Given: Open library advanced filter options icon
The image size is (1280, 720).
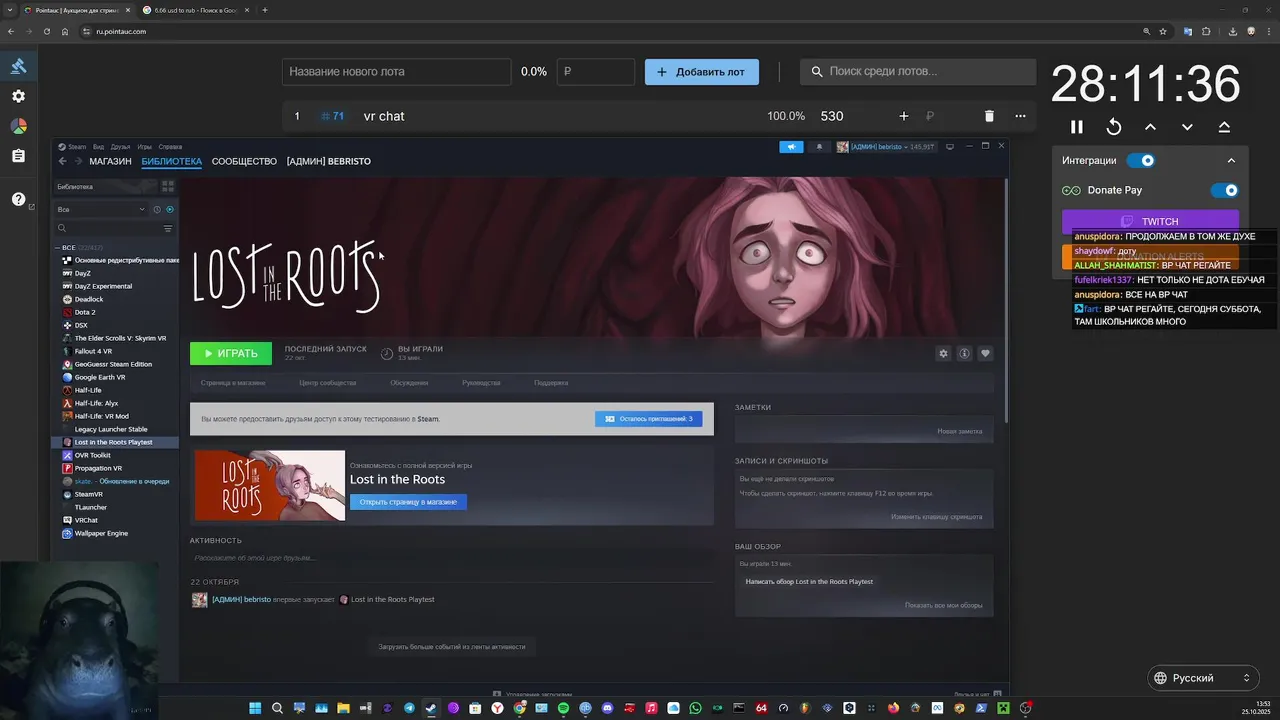Looking at the screenshot, I should pos(168,229).
